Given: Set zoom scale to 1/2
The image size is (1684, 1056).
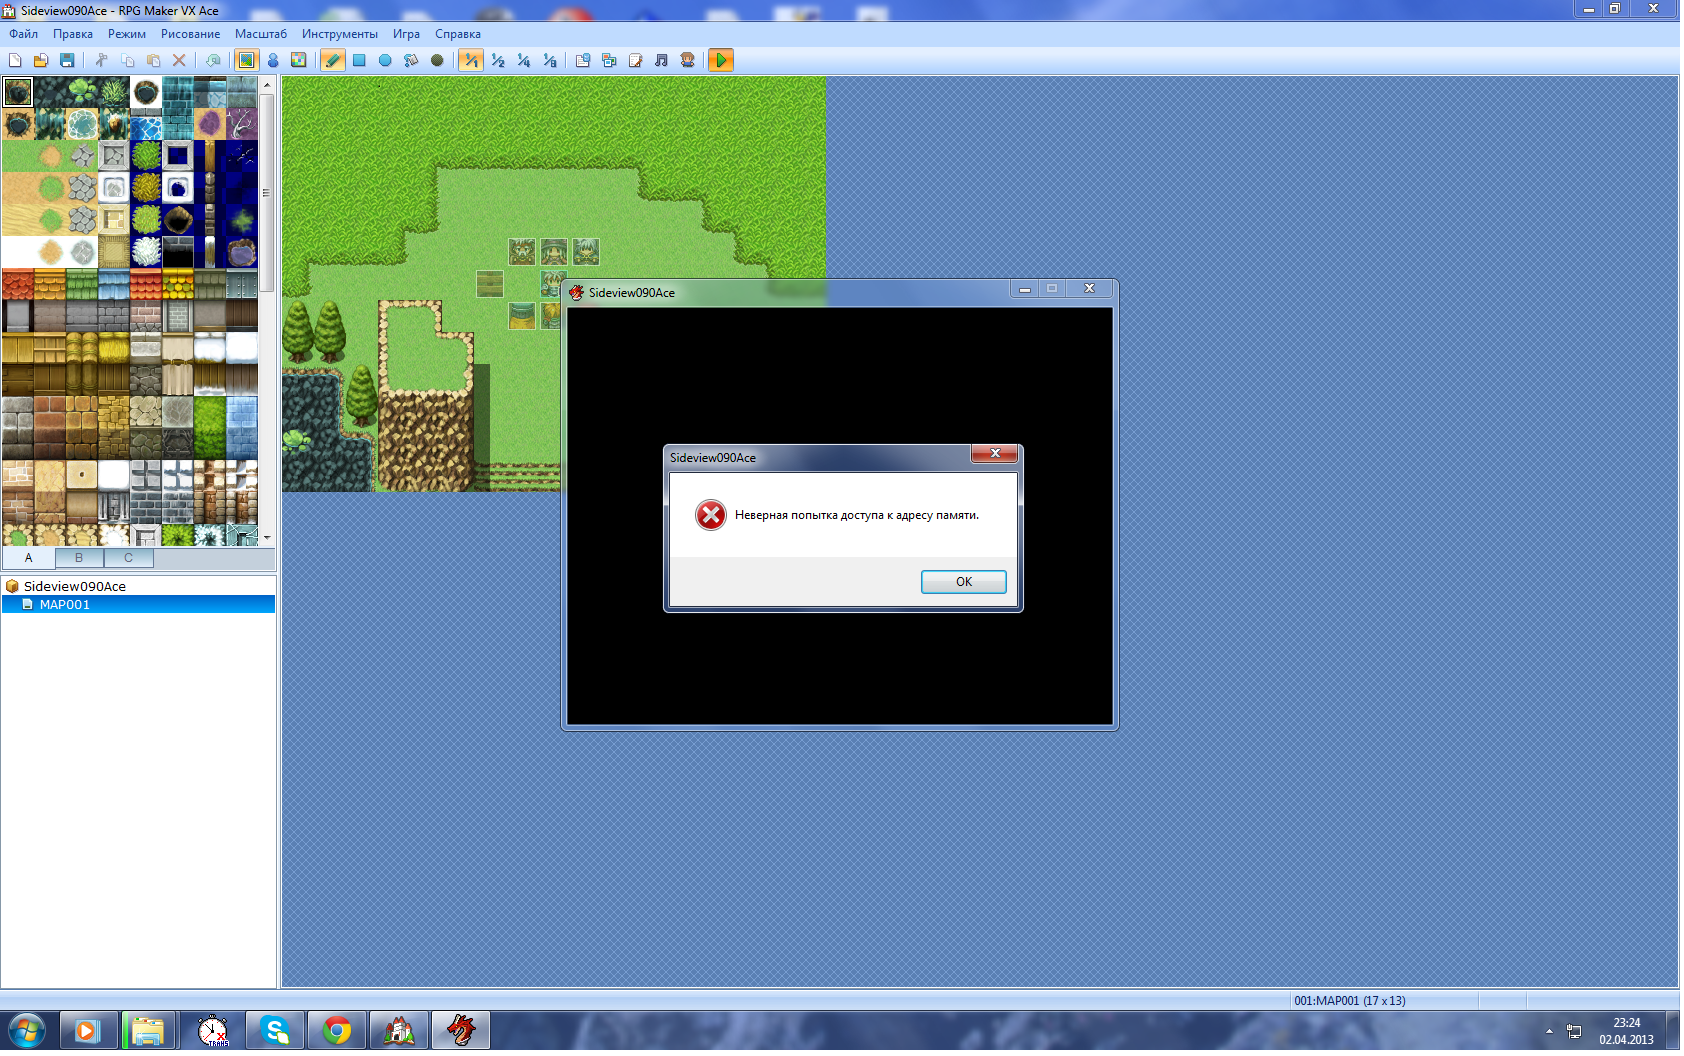Looking at the screenshot, I should pyautogui.click(x=498, y=61).
